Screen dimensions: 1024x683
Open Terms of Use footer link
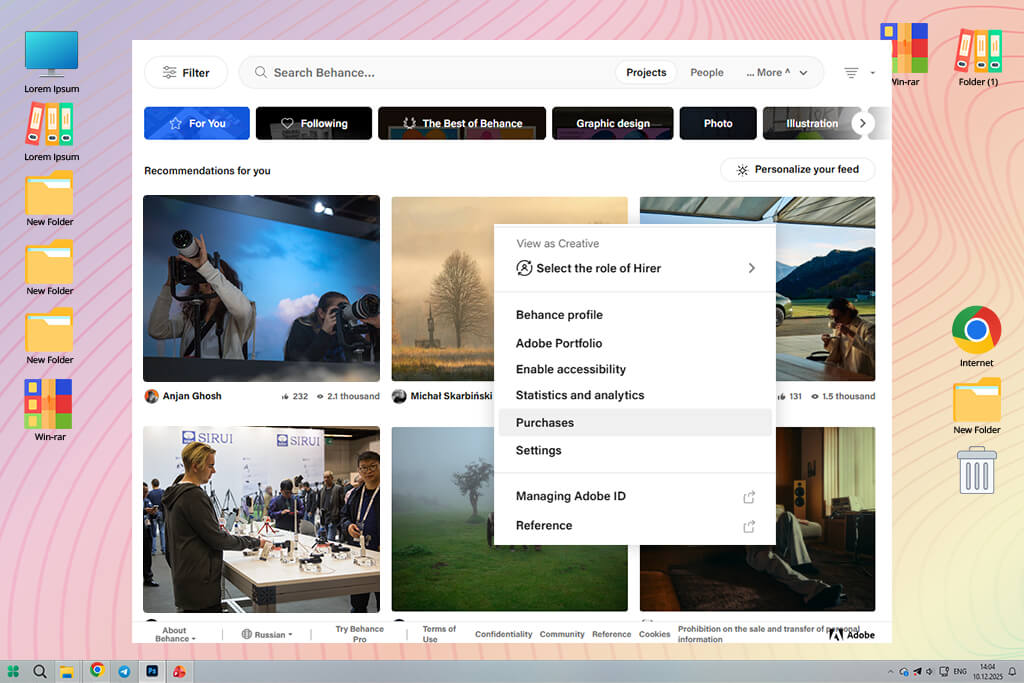438,634
